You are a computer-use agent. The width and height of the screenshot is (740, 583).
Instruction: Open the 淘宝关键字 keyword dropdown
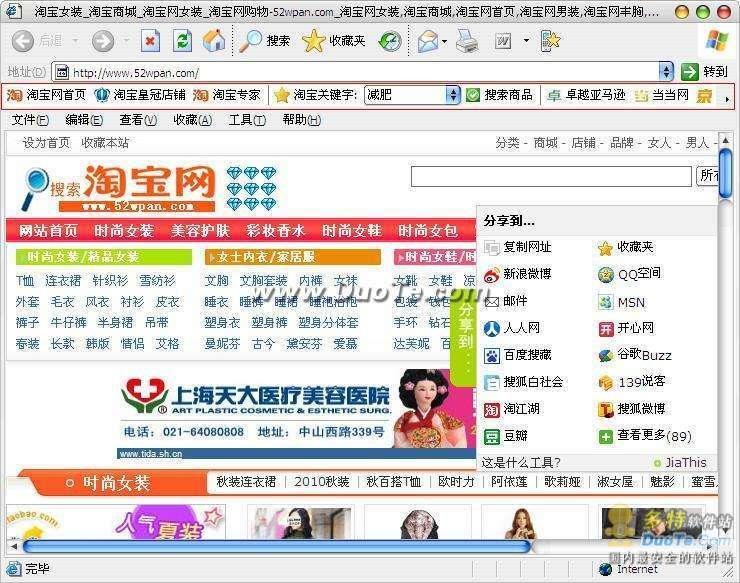click(453, 95)
